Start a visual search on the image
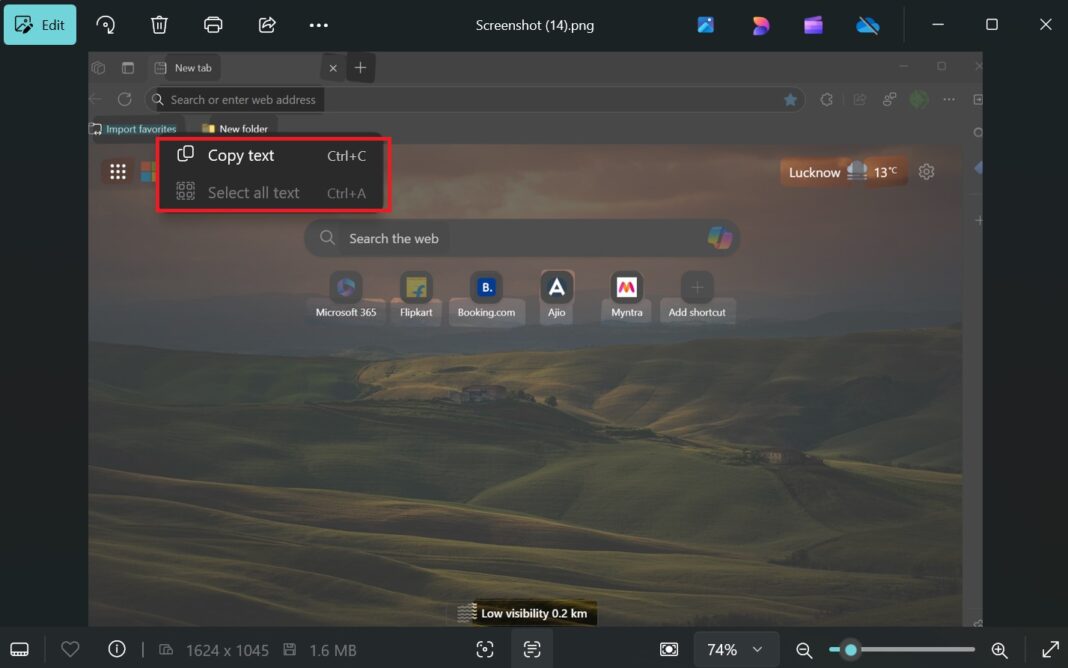Viewport: 1068px width, 668px height. pyautogui.click(x=484, y=649)
